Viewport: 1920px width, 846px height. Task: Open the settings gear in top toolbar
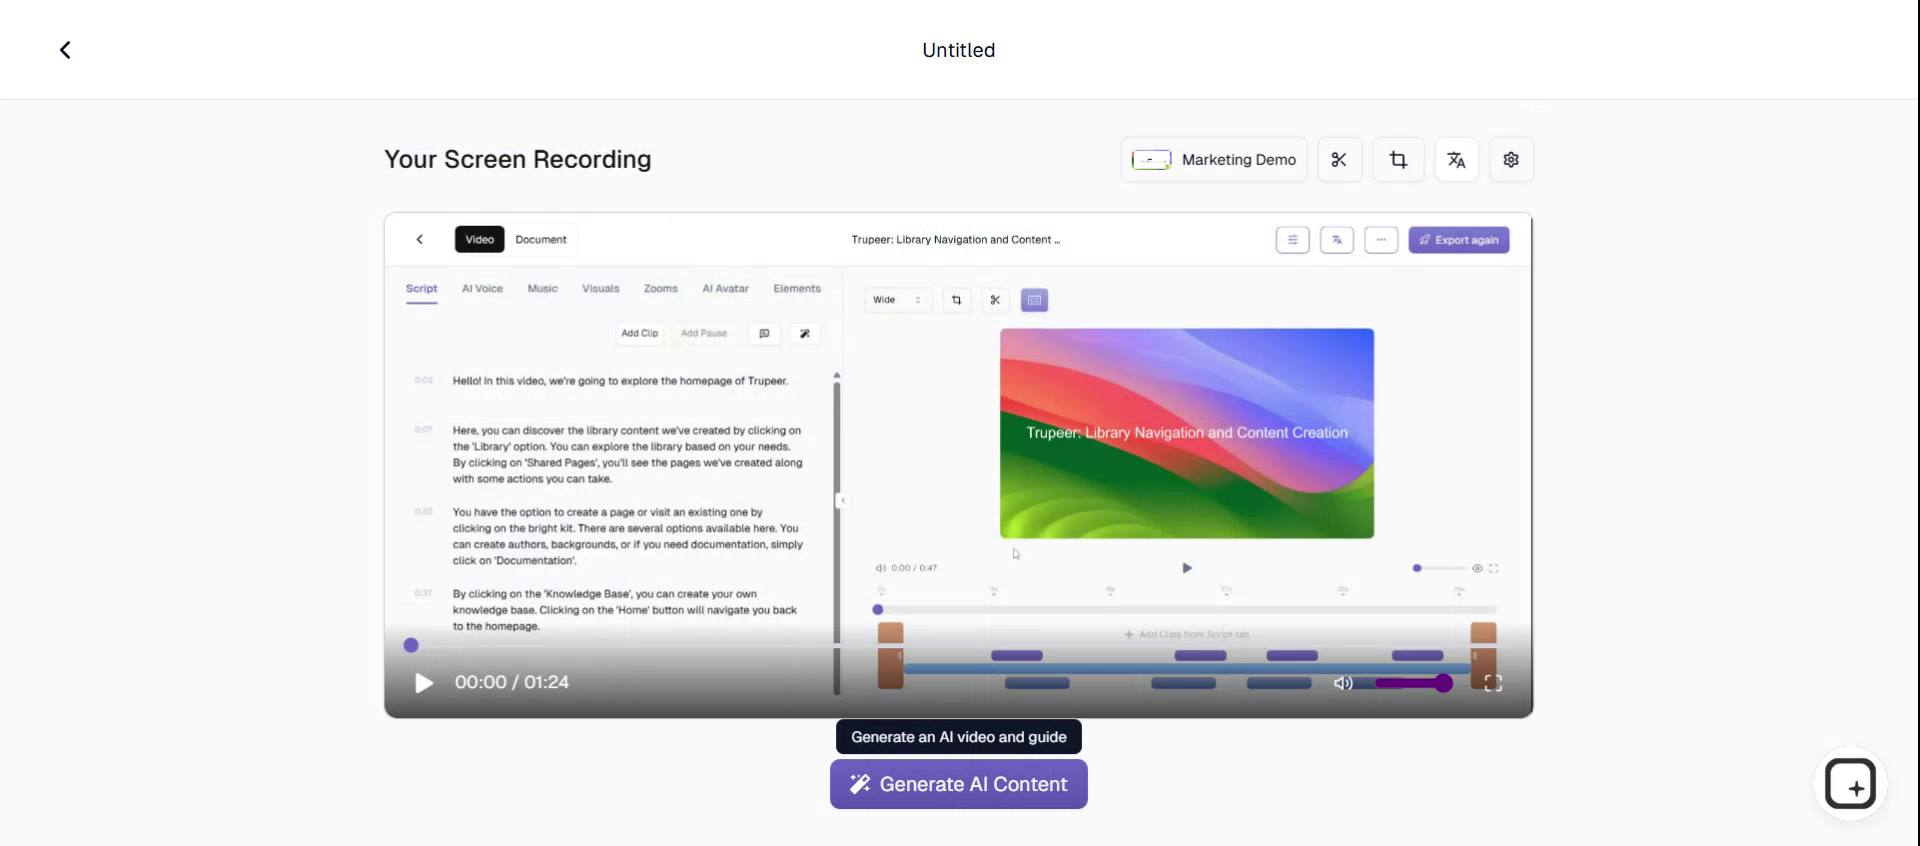(1511, 160)
